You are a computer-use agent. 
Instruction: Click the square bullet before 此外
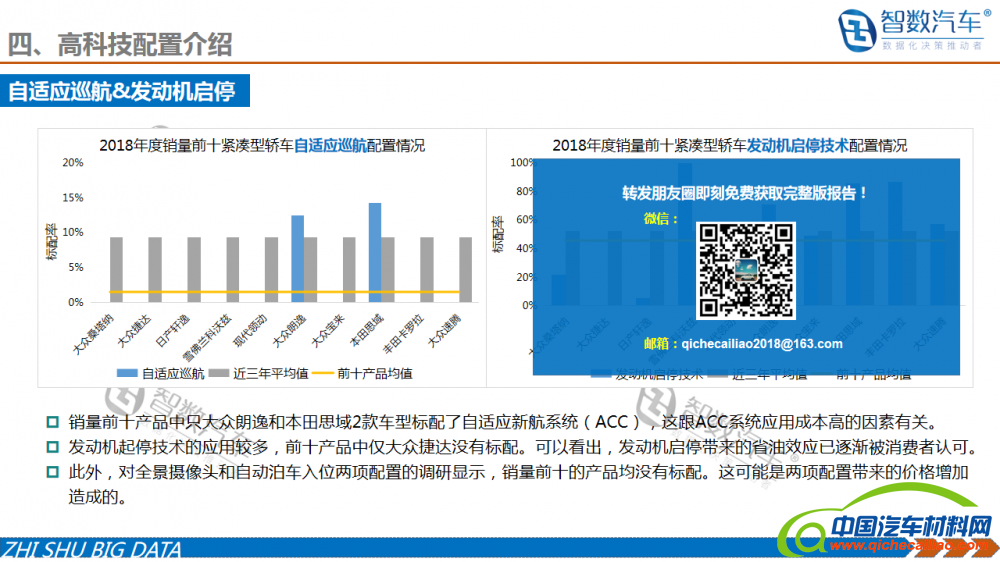[53, 472]
